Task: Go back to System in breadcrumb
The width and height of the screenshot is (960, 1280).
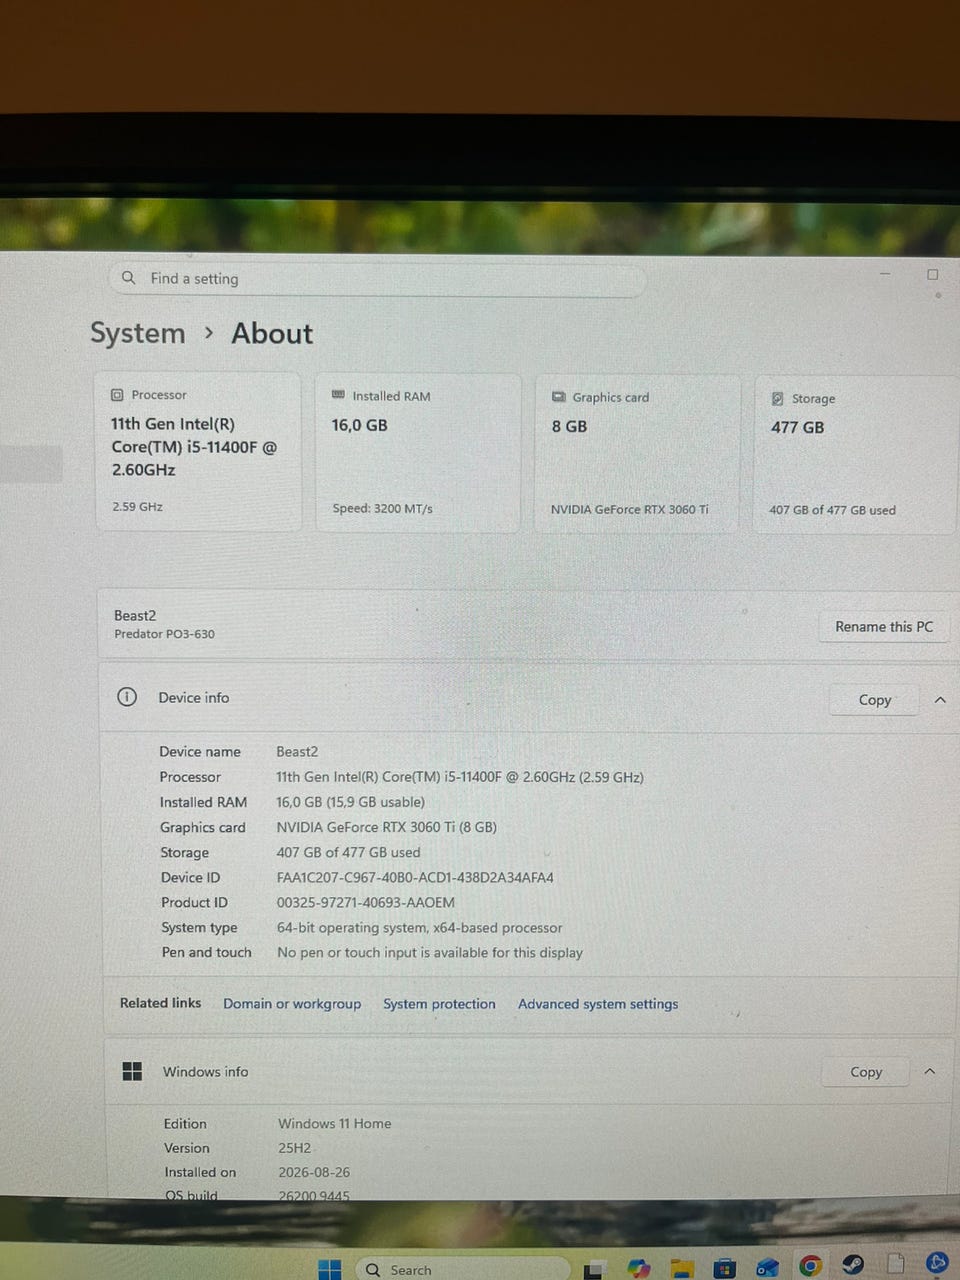Action: pos(138,333)
